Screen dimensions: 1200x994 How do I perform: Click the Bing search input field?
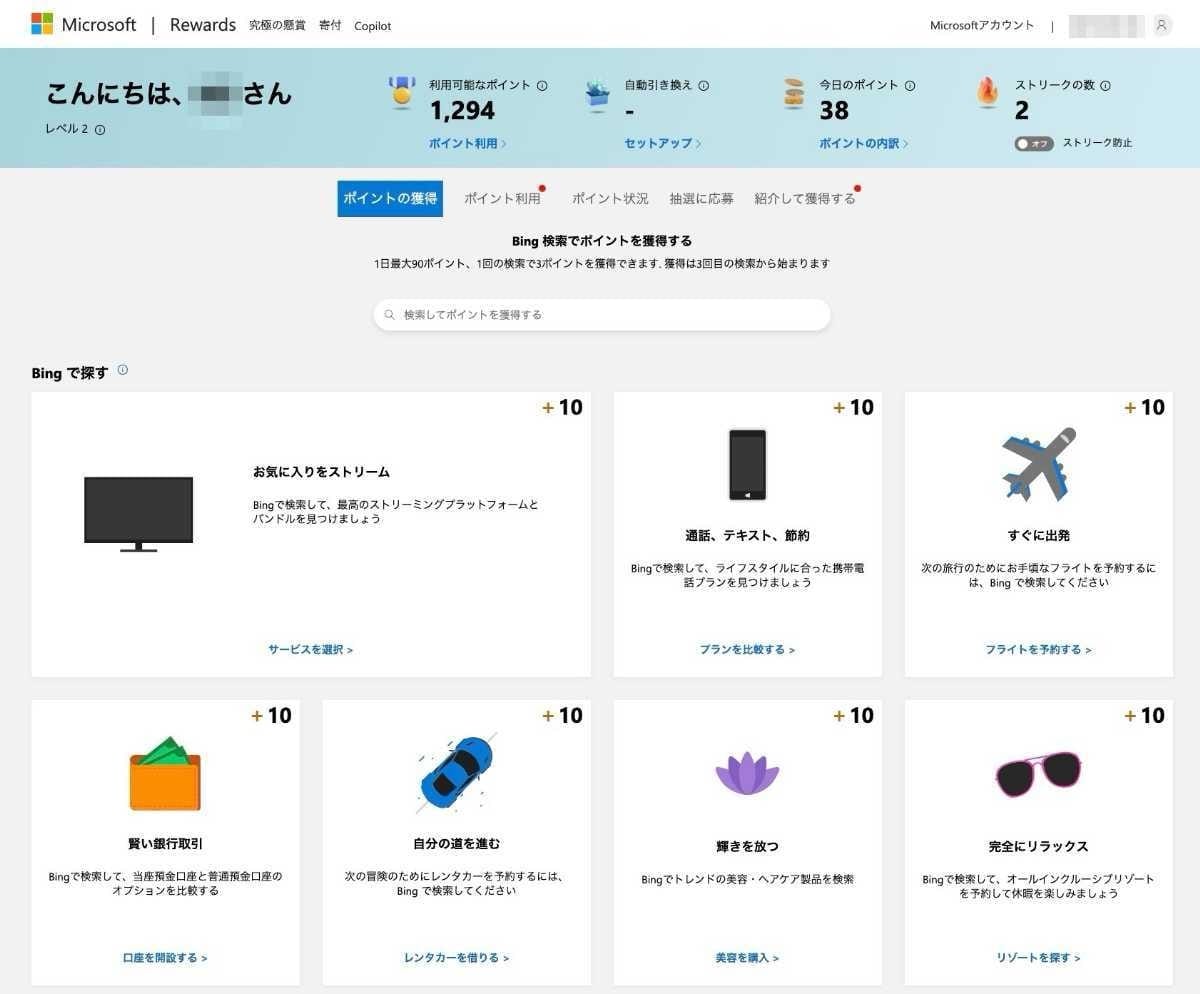click(601, 314)
